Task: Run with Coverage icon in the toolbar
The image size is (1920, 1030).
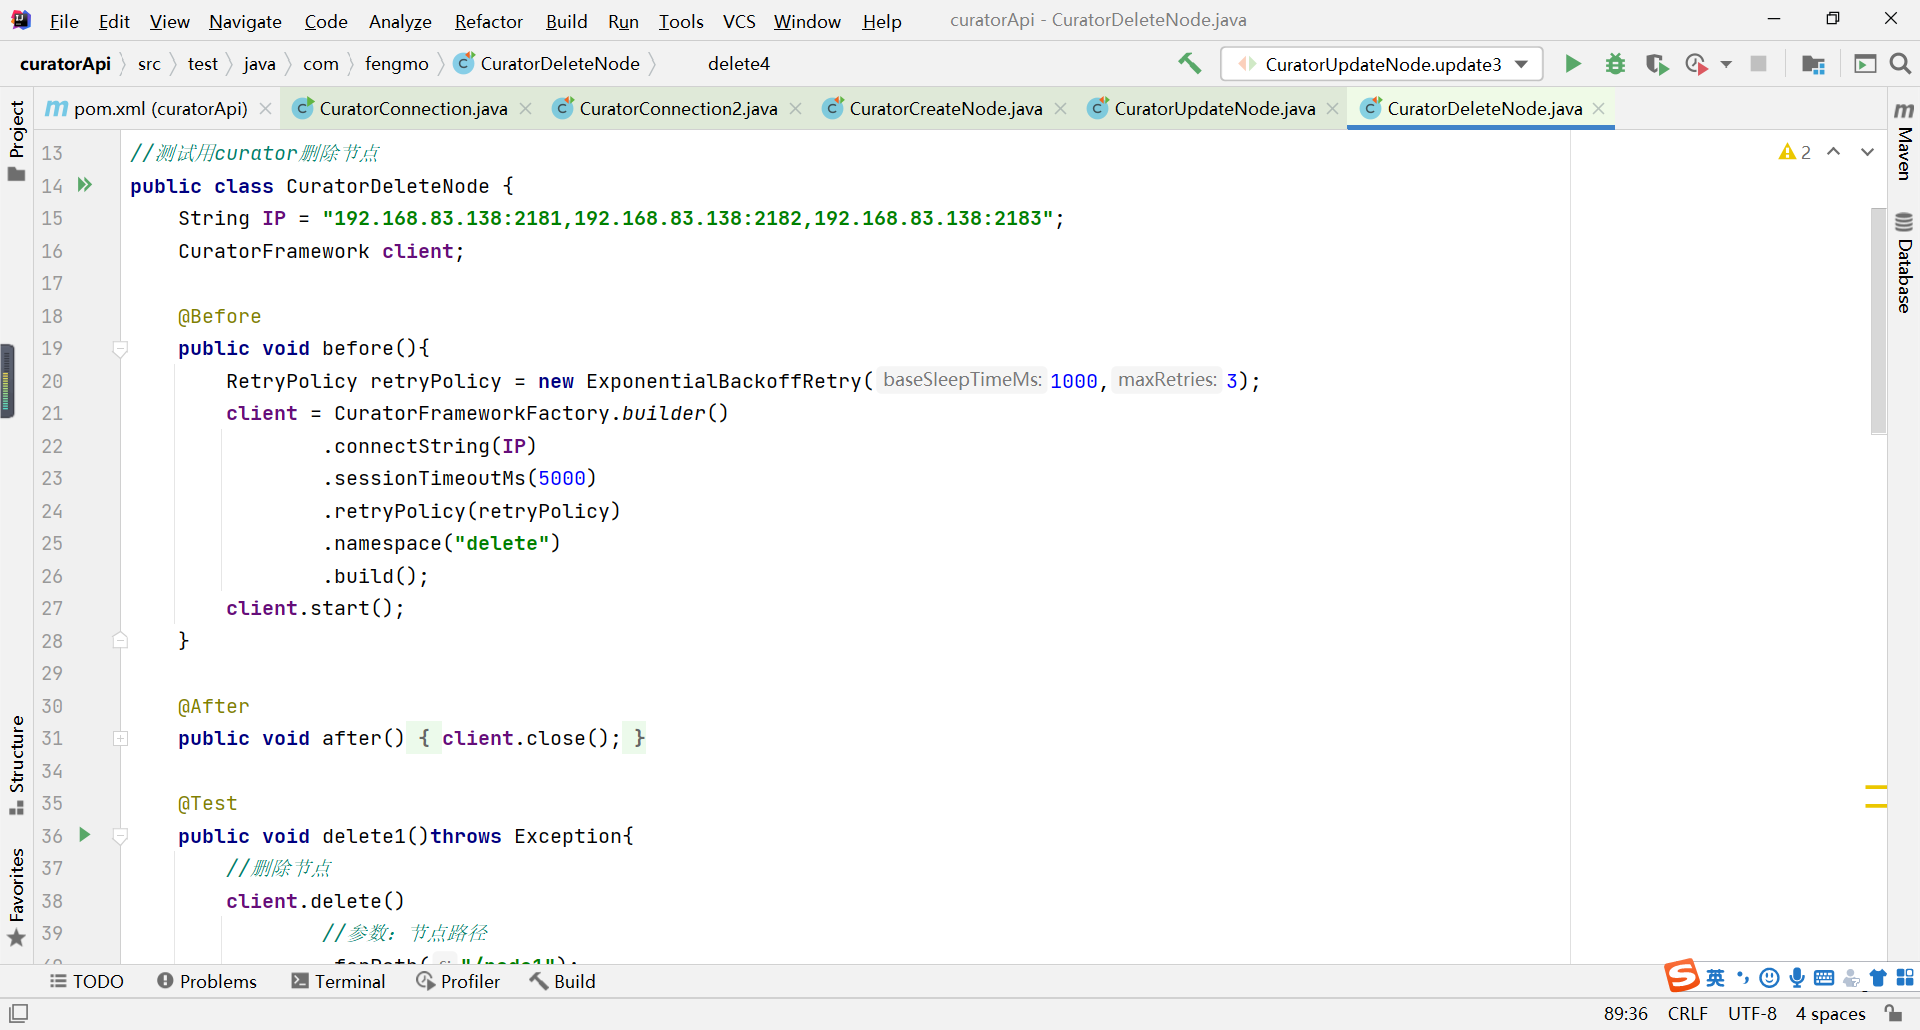Action: 1657,64
